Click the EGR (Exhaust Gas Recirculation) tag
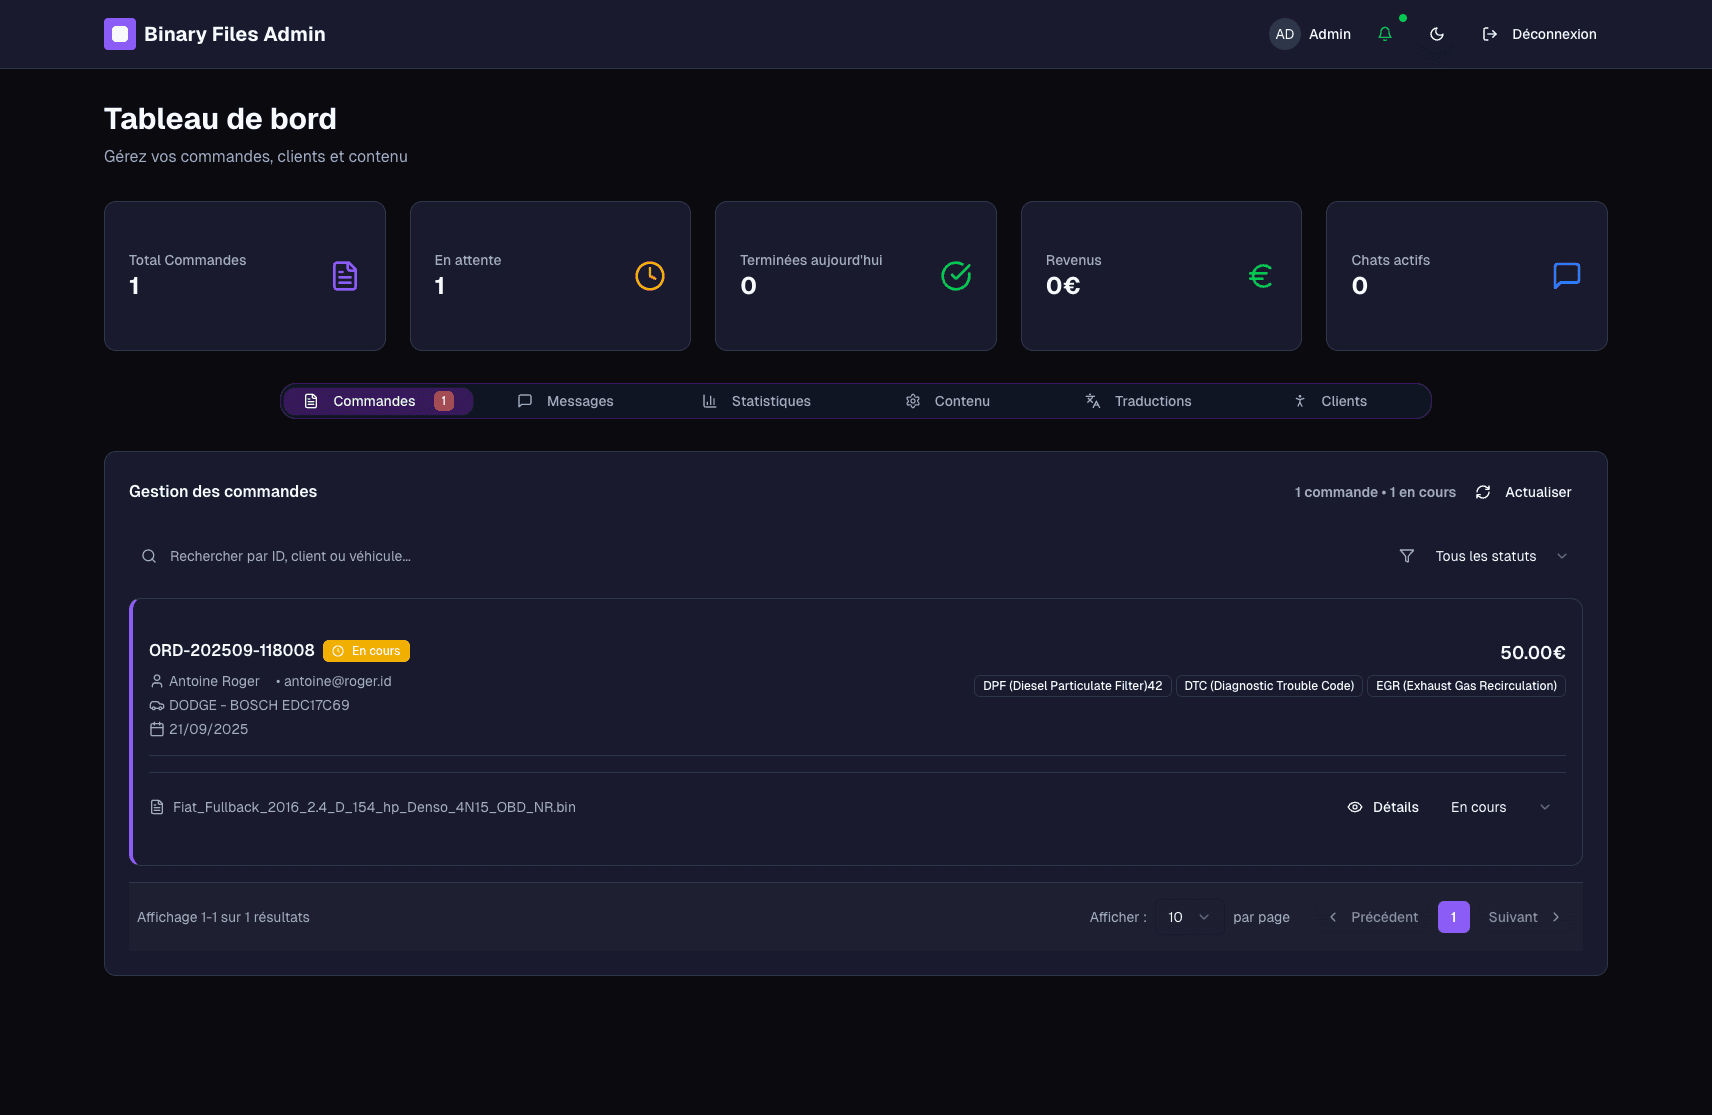 click(x=1466, y=686)
